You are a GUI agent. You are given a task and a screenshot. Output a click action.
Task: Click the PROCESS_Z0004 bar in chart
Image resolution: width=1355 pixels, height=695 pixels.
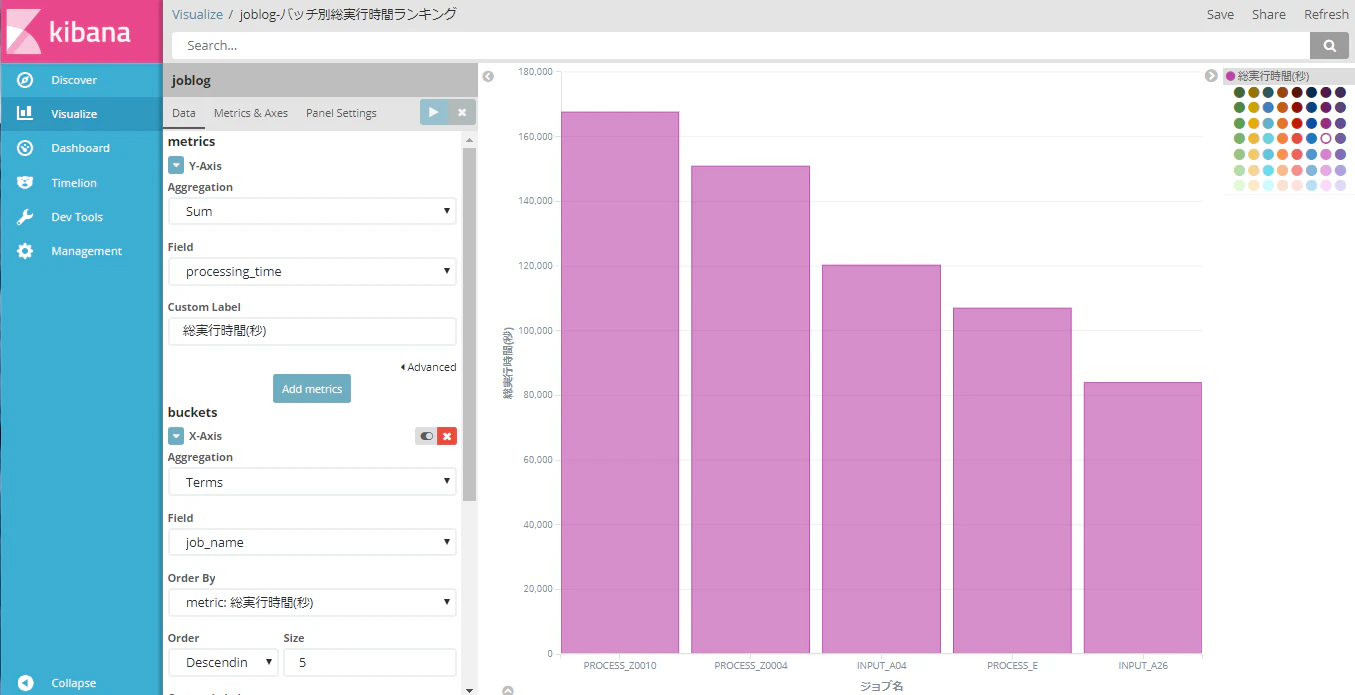coord(751,410)
